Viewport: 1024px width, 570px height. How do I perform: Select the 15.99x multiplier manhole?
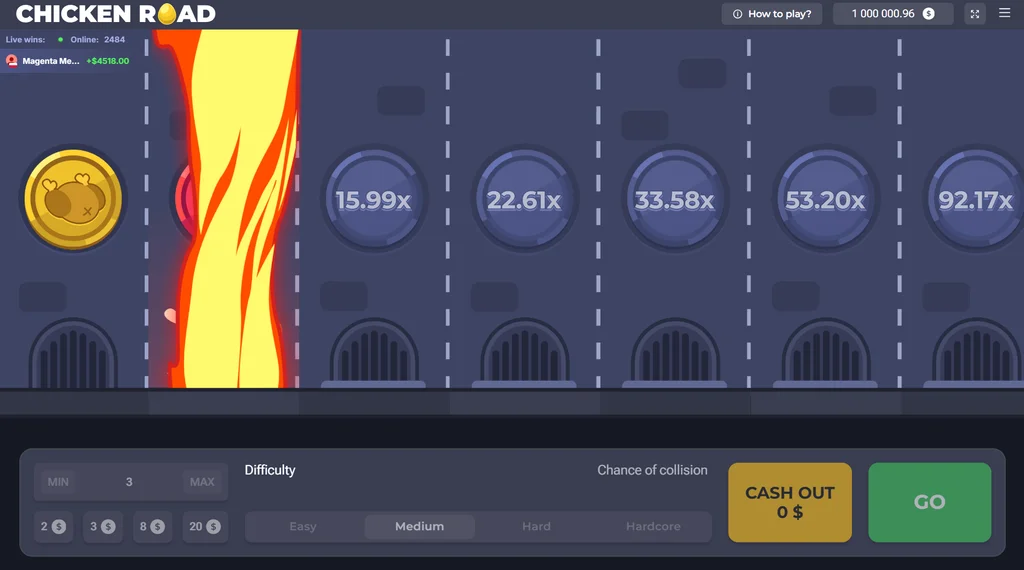[x=374, y=200]
